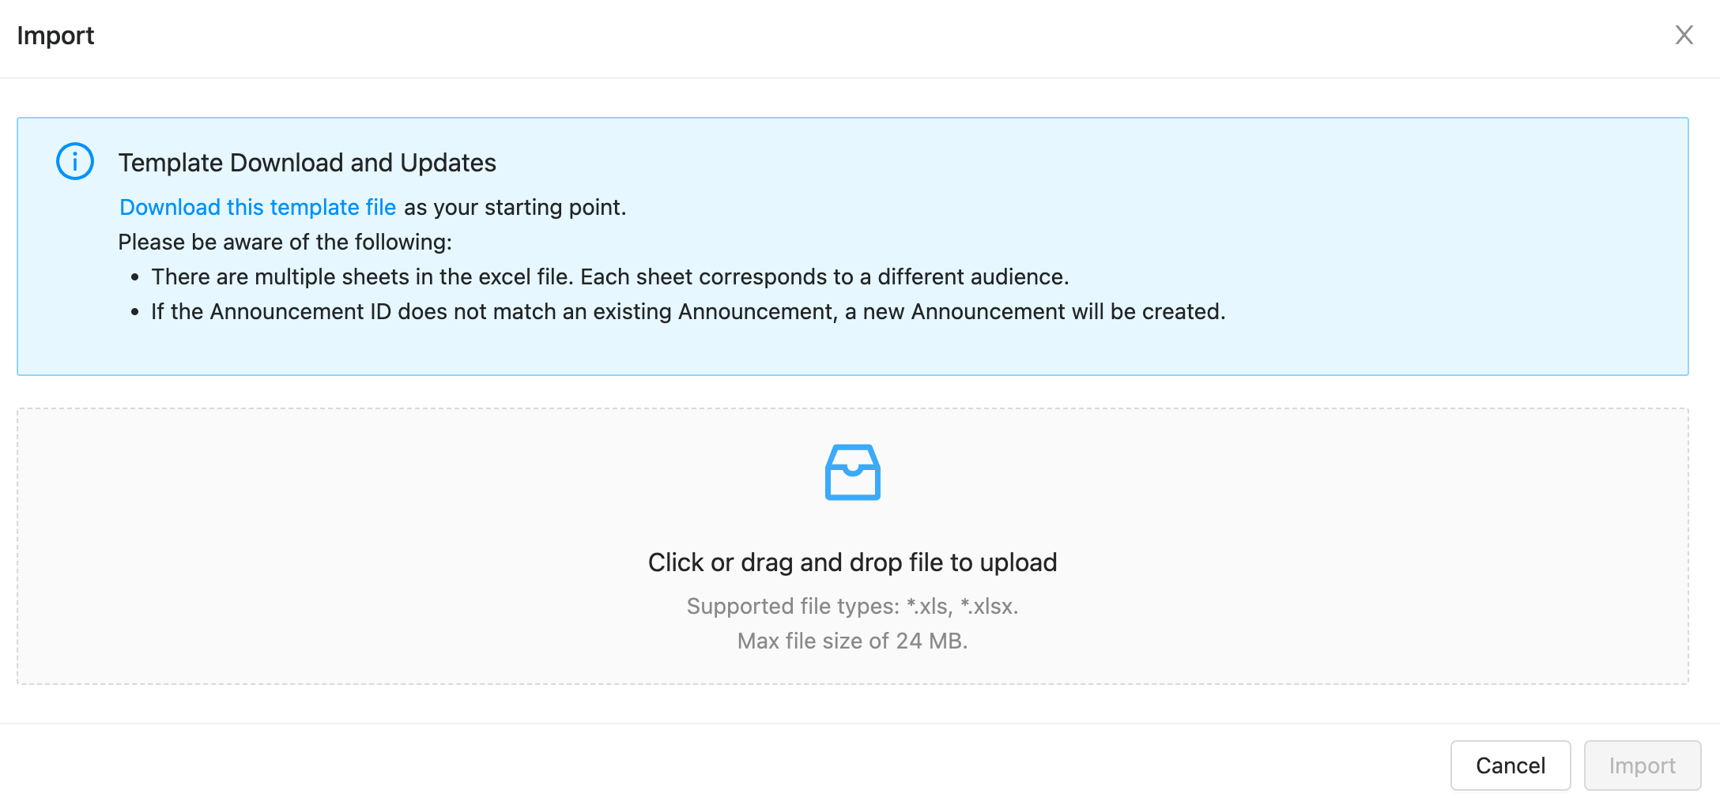The width and height of the screenshot is (1720, 801).
Task: Click Cancel to dismiss the import dialog
Action: coord(1510,765)
